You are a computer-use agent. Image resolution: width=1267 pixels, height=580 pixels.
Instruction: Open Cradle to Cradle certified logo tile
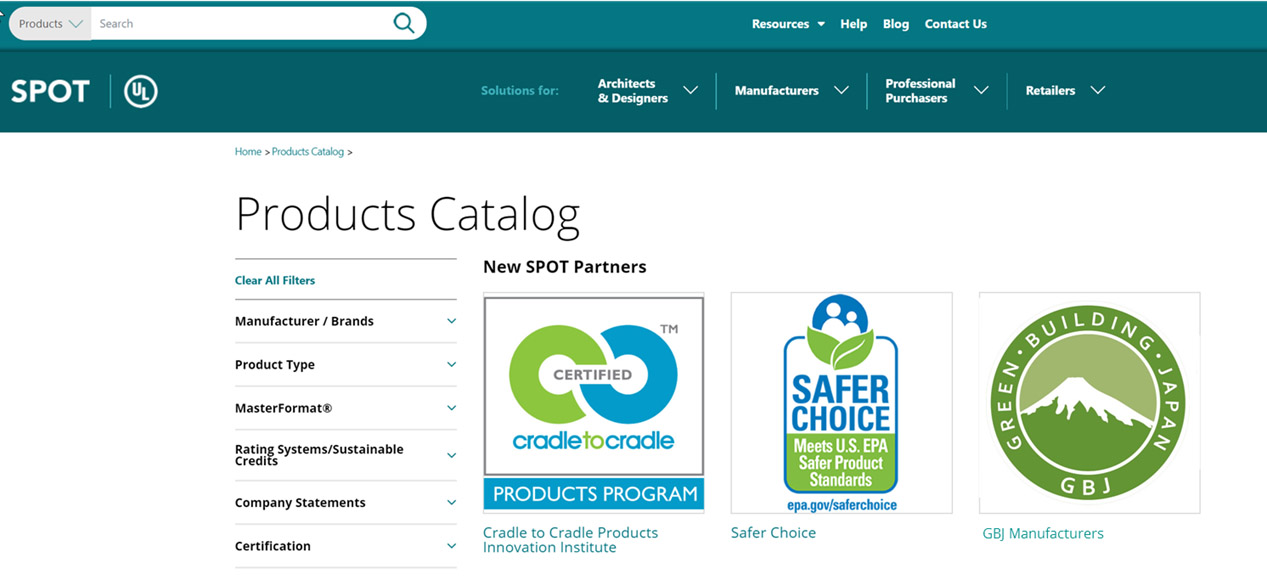[x=593, y=403]
